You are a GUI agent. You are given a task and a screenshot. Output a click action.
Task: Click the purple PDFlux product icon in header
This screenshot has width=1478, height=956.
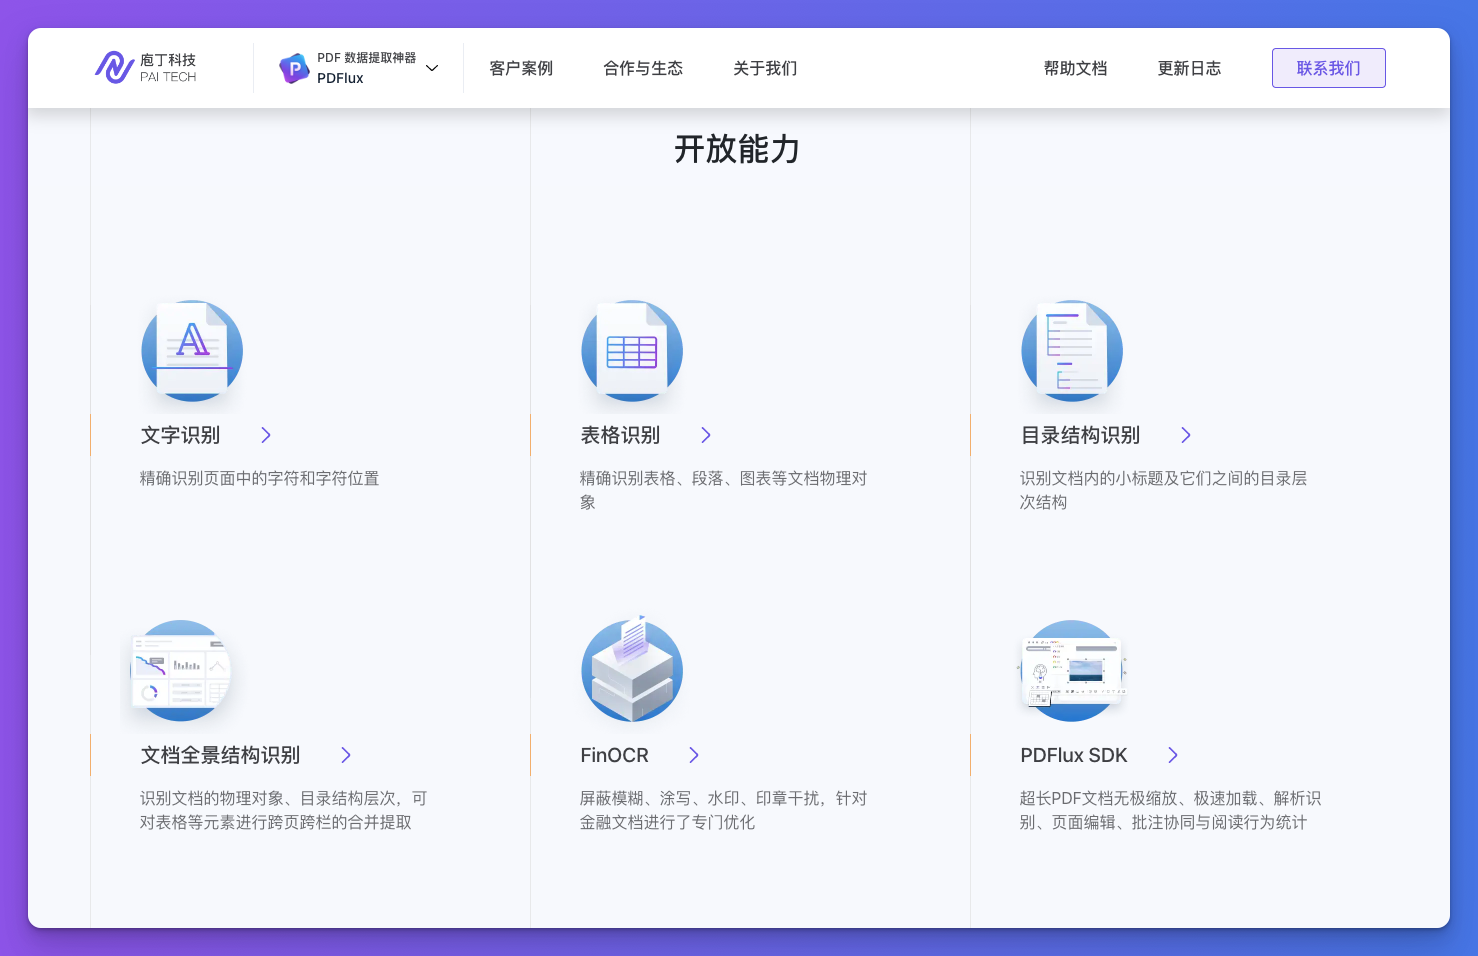(294, 67)
